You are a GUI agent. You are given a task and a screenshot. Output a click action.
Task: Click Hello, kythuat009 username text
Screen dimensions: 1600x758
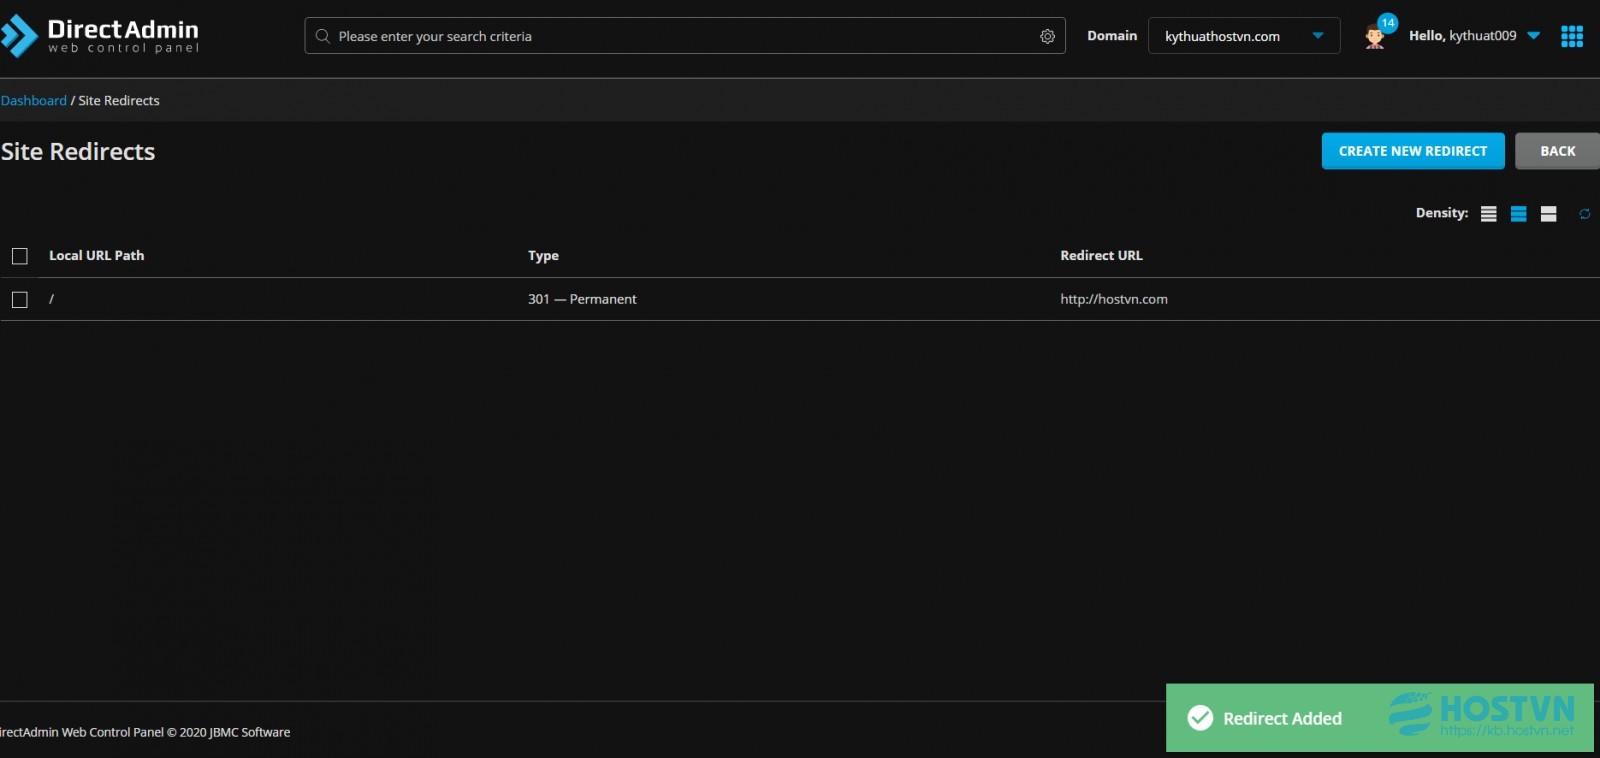pos(1462,36)
